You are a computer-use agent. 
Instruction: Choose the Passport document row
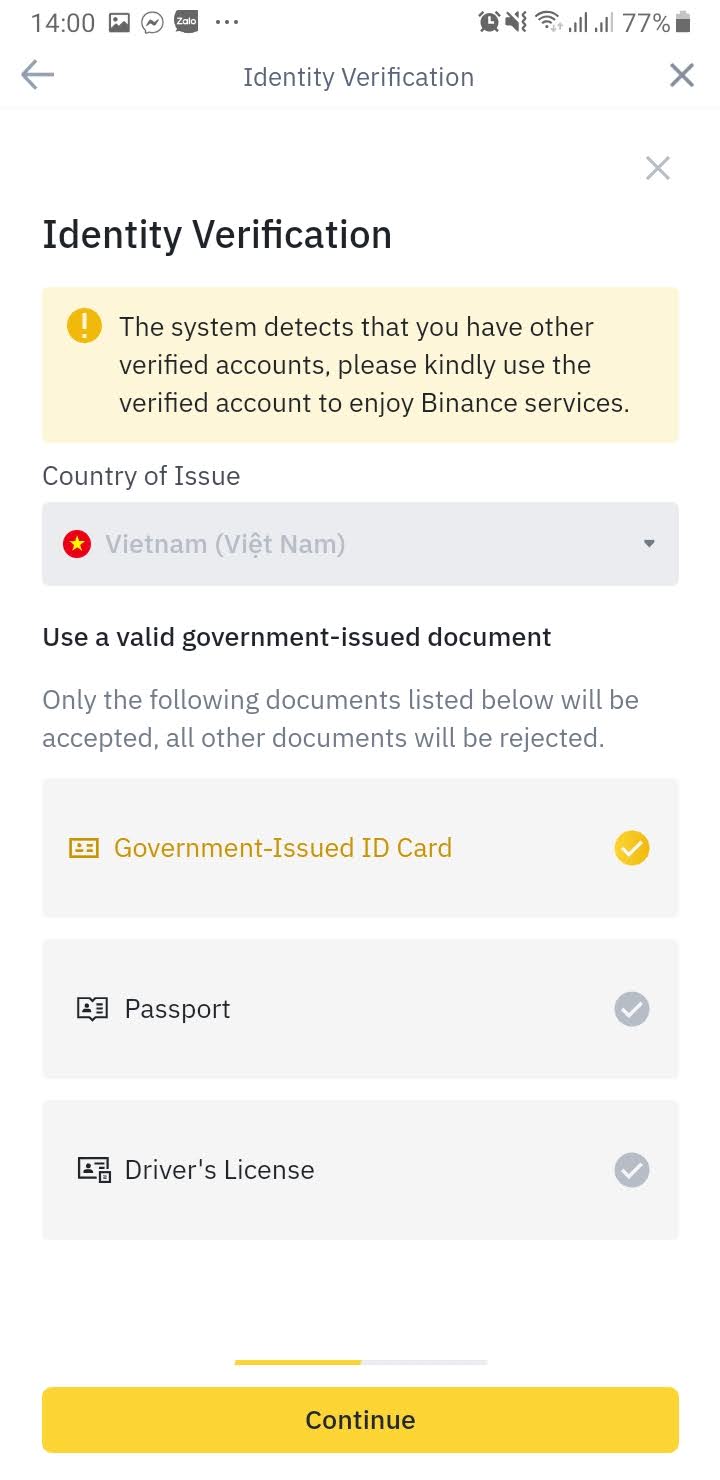360,1009
